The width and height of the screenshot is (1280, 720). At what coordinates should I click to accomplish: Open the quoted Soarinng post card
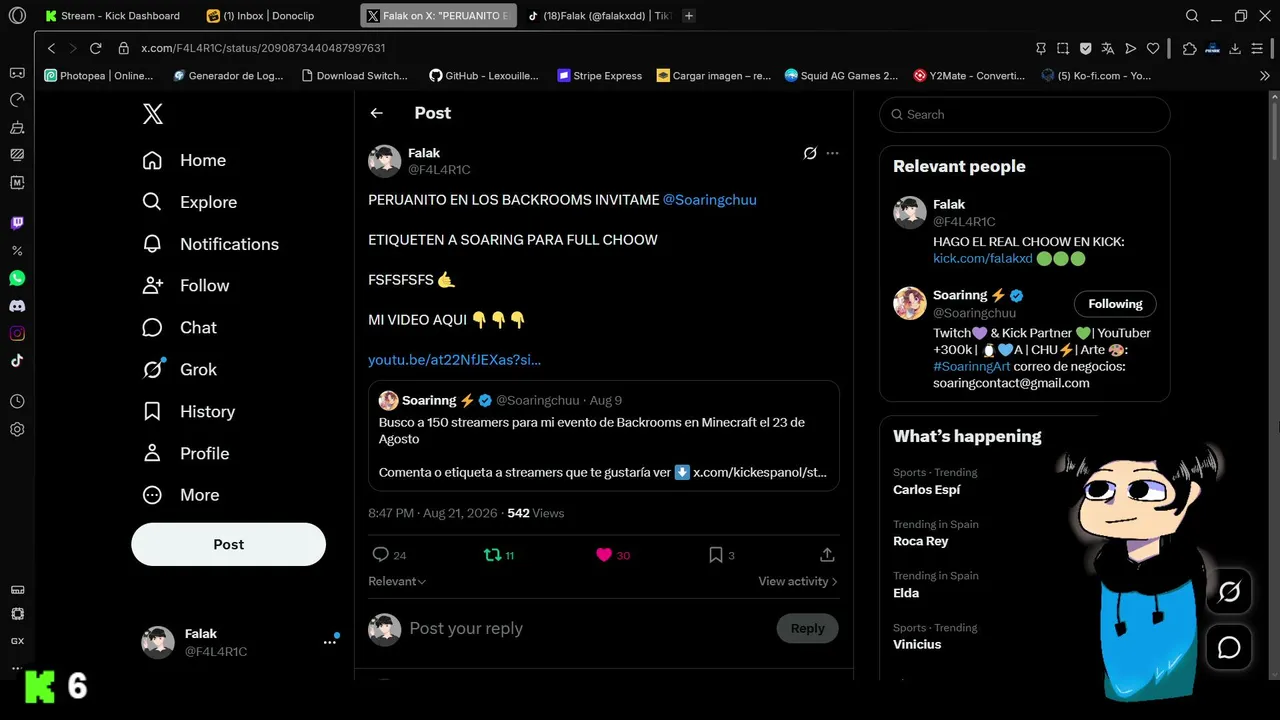coord(604,436)
